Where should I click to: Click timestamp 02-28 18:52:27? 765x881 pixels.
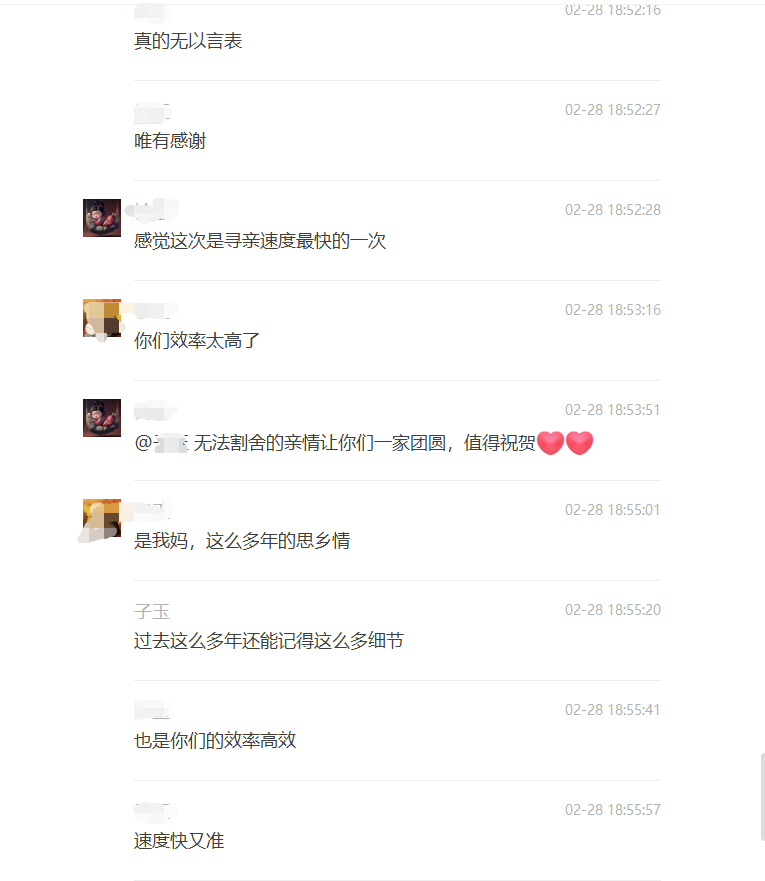click(613, 110)
